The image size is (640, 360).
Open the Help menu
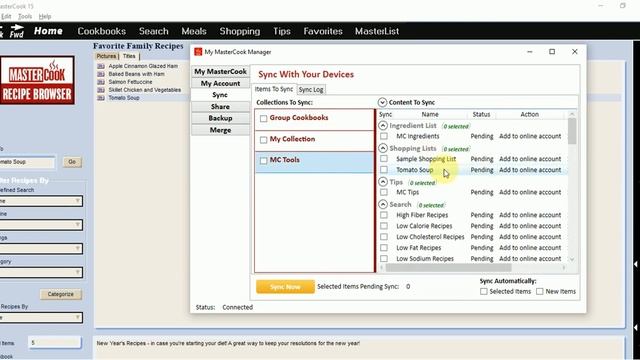click(45, 16)
